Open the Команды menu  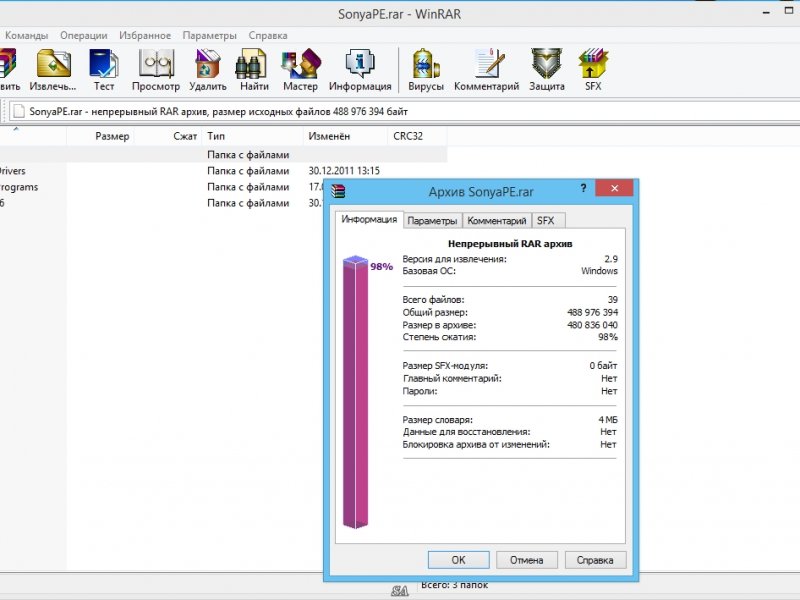click(27, 35)
